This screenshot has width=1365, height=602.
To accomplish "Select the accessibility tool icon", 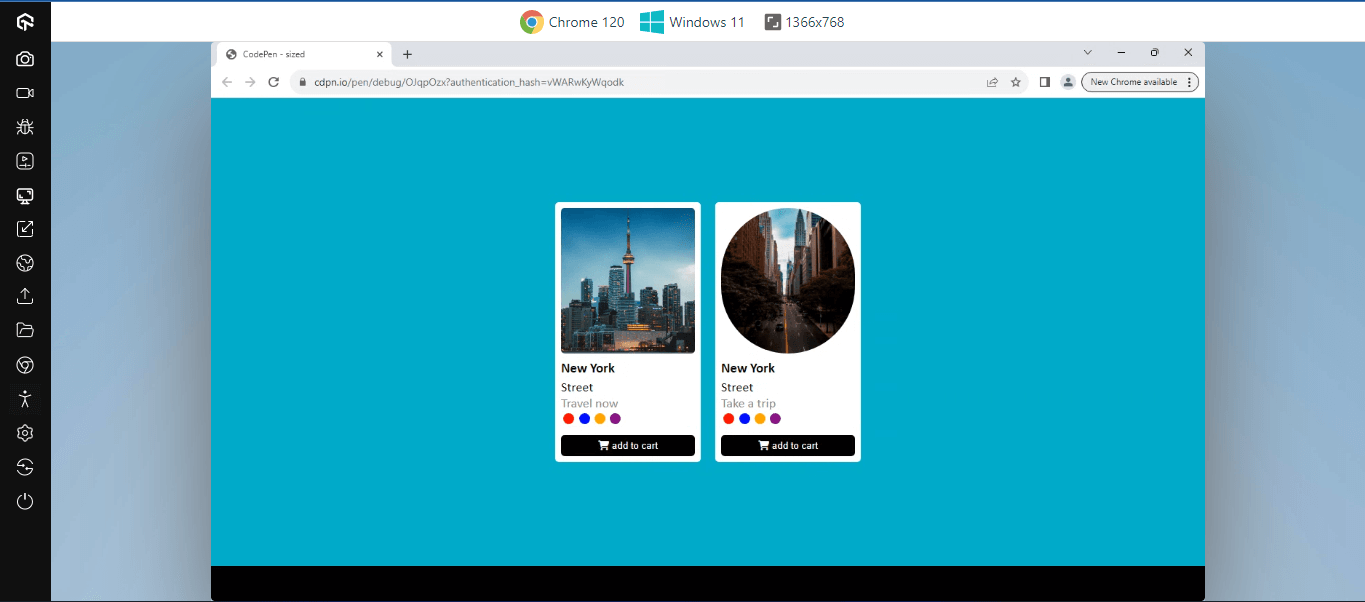I will (25, 398).
